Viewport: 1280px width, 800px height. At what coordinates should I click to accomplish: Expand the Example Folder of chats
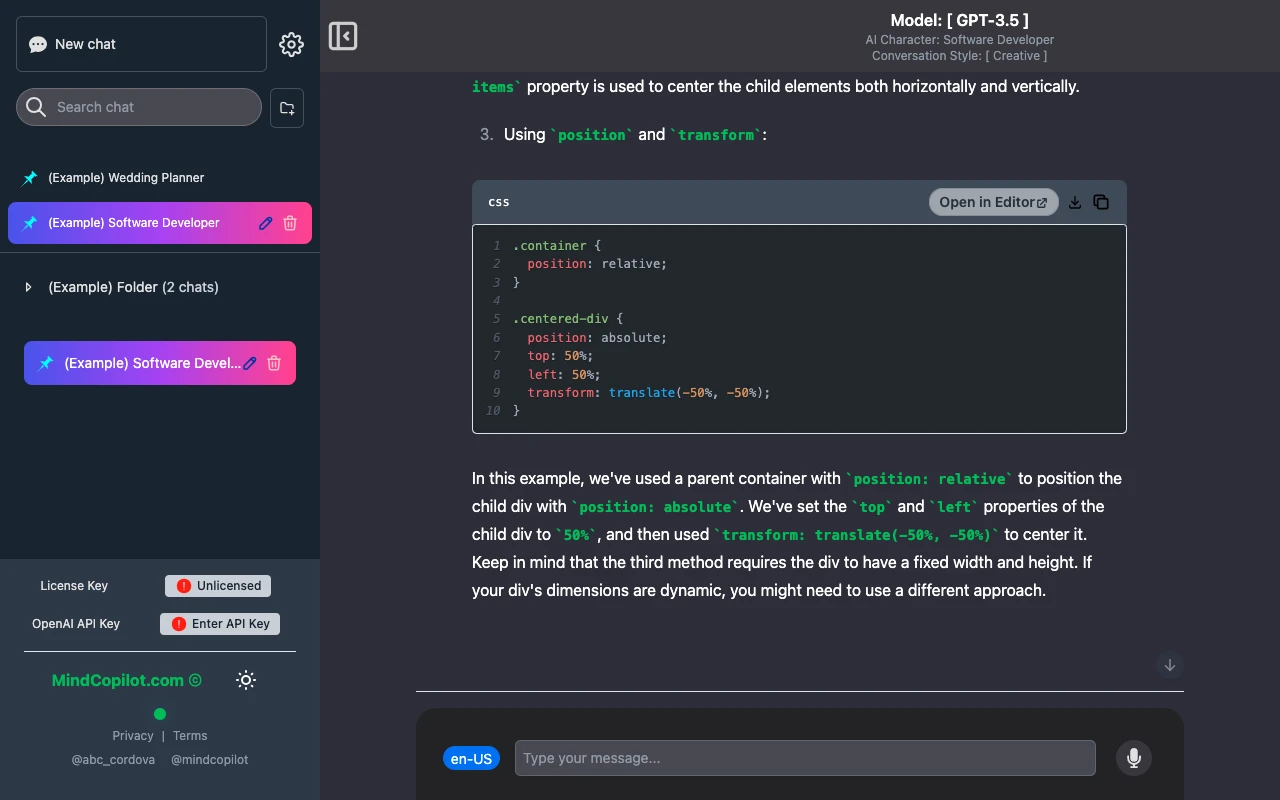29,287
